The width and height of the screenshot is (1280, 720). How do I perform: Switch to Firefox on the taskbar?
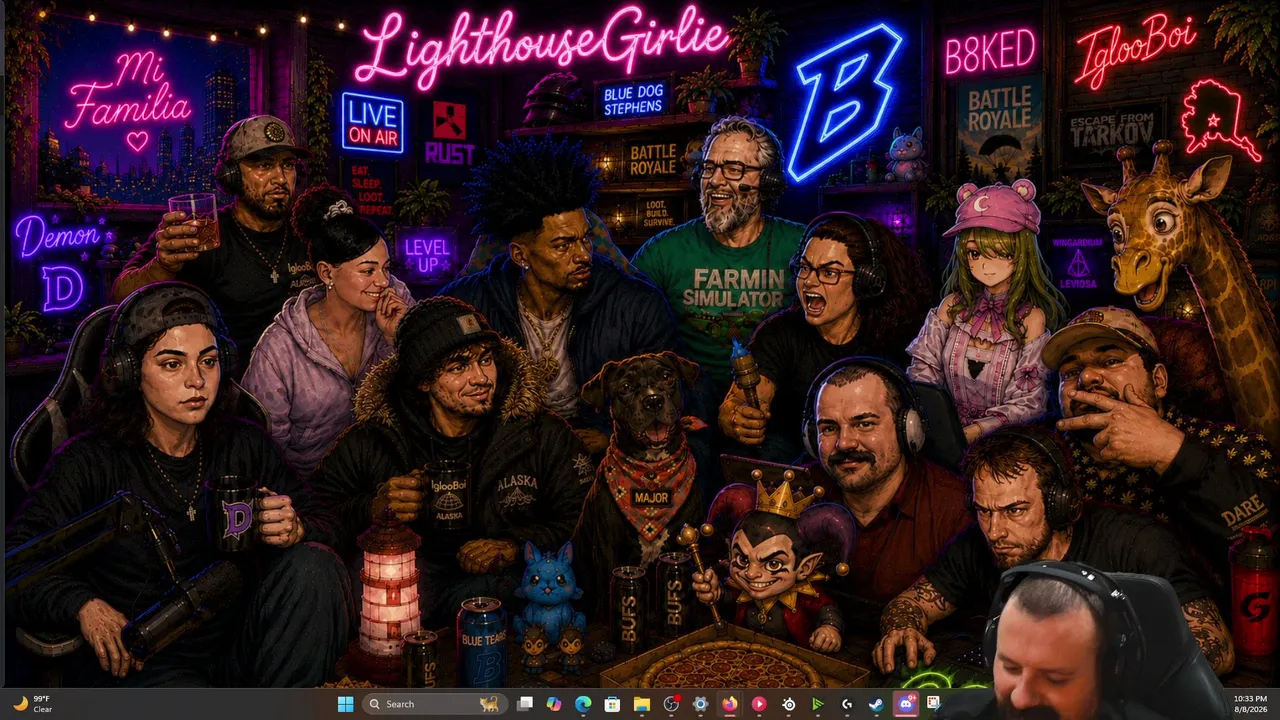tap(730, 704)
